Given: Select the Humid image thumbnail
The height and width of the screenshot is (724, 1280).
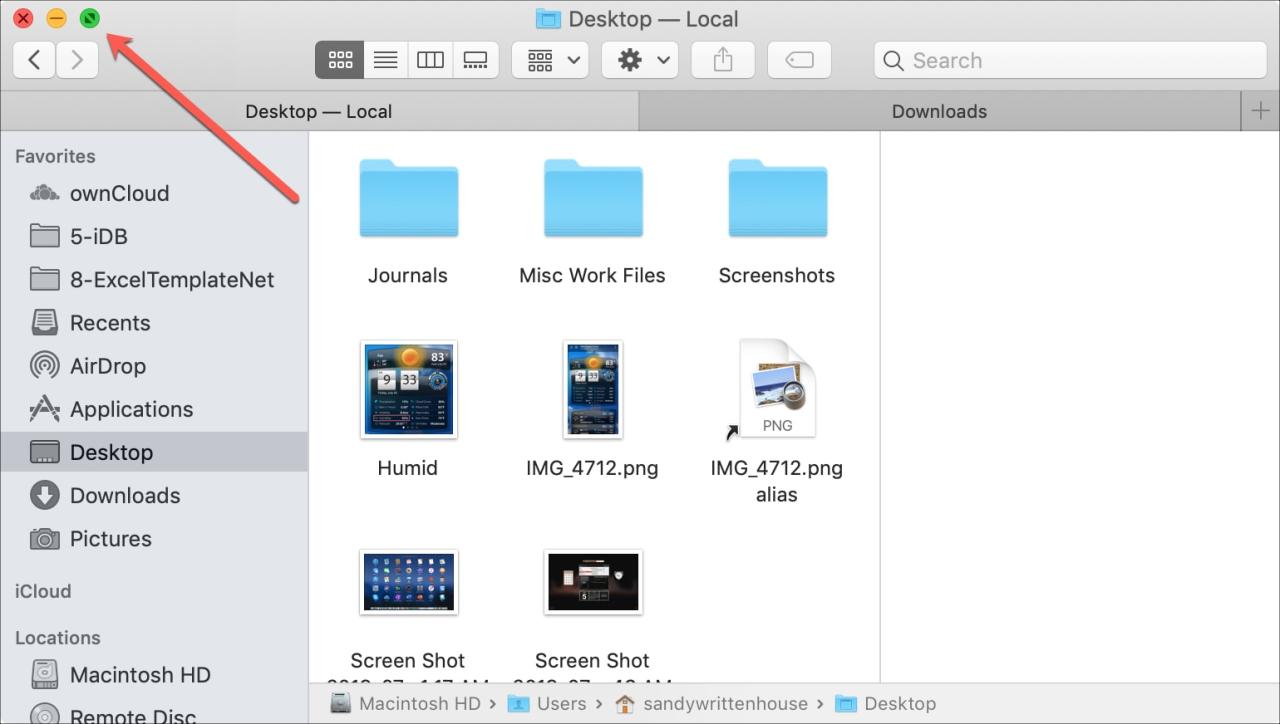Looking at the screenshot, I should coord(408,390).
